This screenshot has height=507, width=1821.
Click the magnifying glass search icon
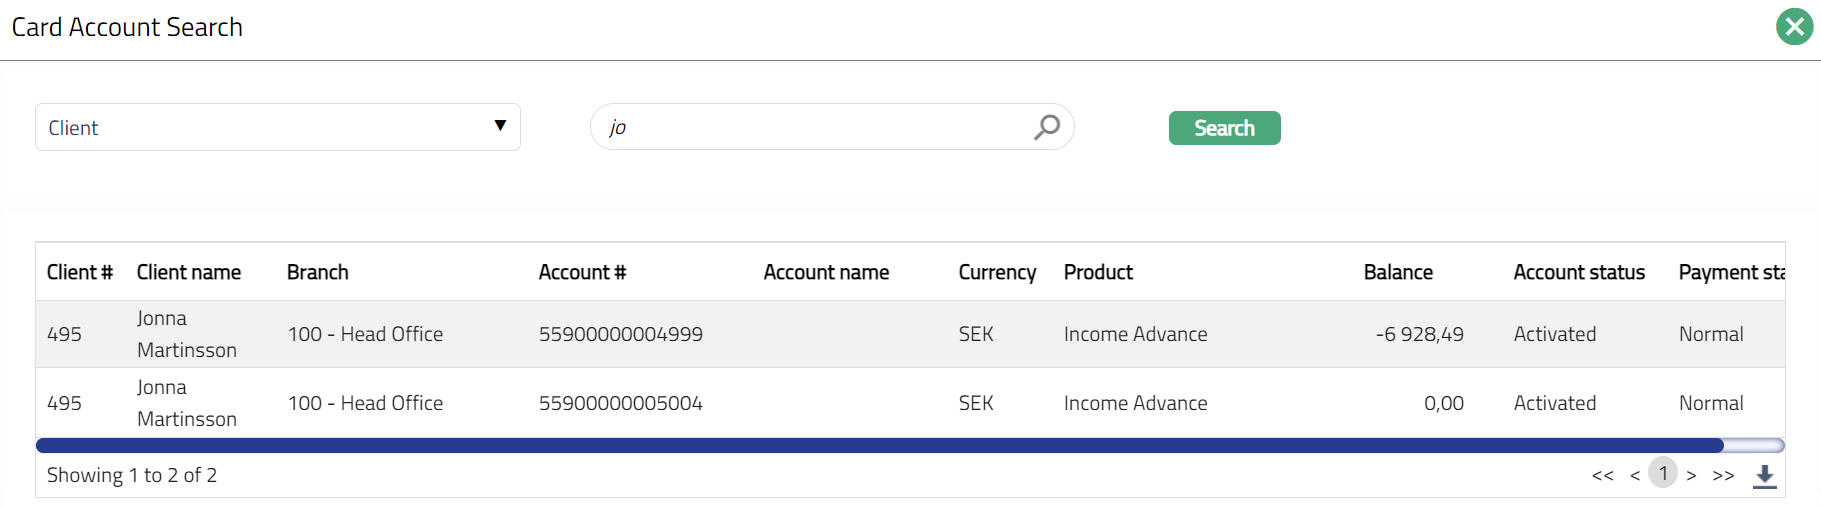coord(1046,127)
